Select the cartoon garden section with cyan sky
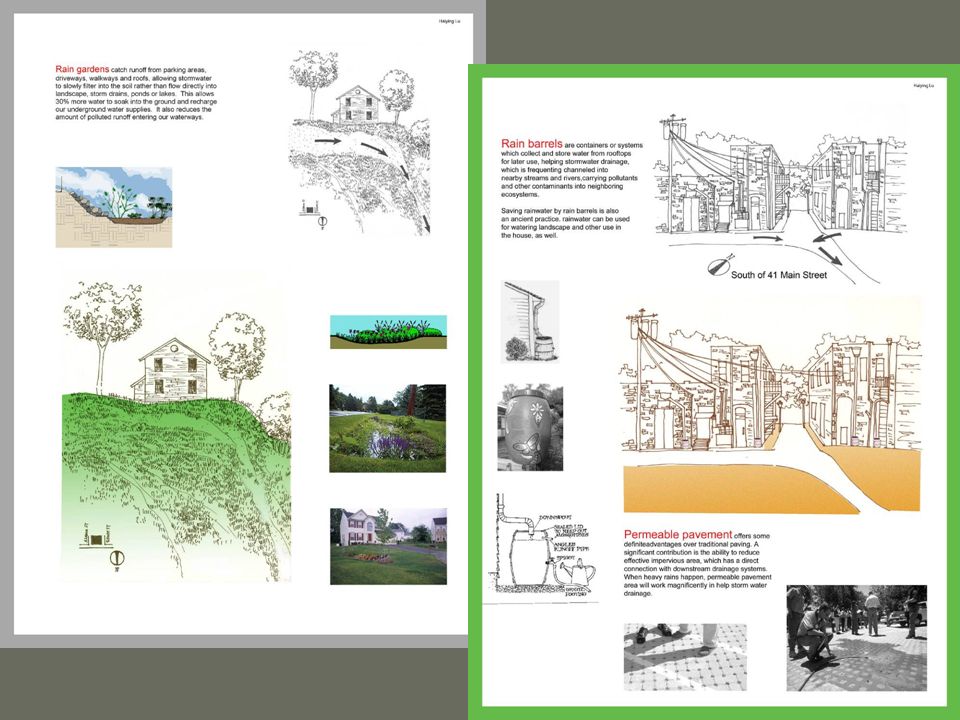This screenshot has height=720, width=960. [388, 332]
